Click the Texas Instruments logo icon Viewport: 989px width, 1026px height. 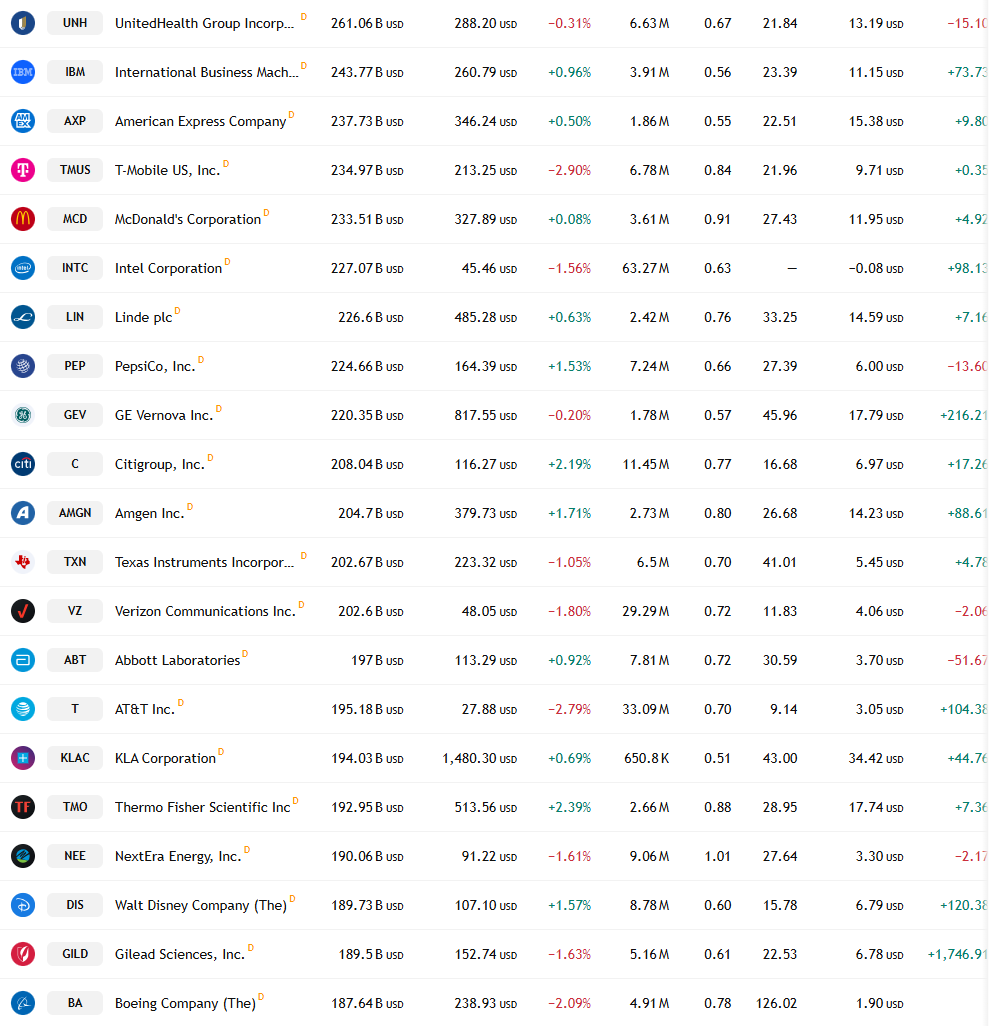click(23, 562)
